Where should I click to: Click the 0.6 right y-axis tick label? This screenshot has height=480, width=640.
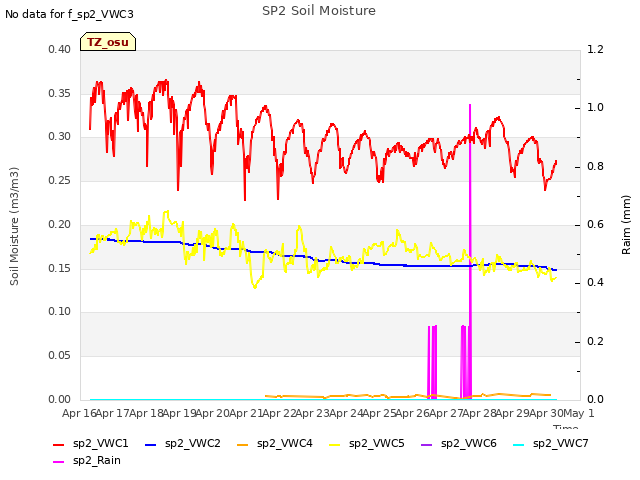[595, 224]
